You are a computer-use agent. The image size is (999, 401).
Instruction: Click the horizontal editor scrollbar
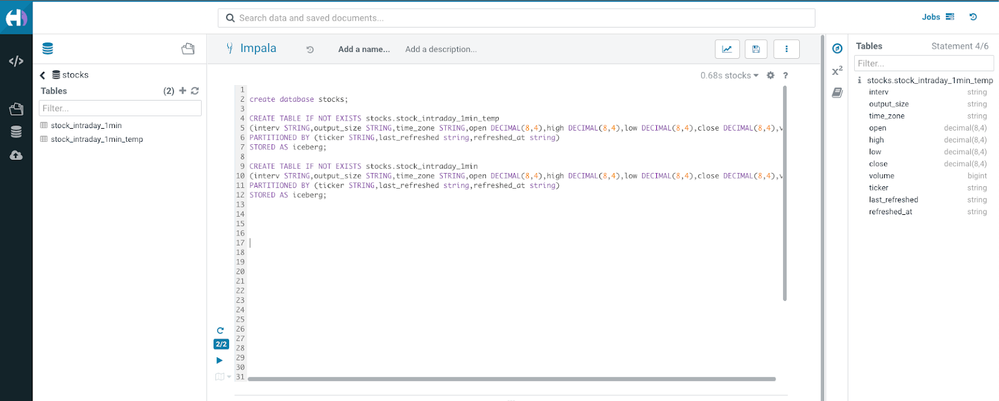(511, 379)
